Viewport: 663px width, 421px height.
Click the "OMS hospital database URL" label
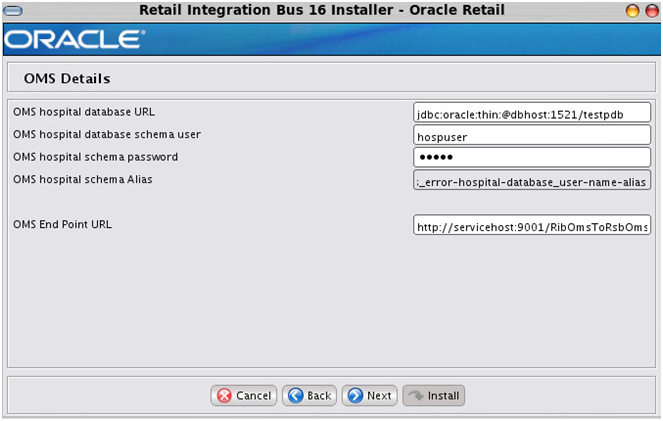(84, 112)
